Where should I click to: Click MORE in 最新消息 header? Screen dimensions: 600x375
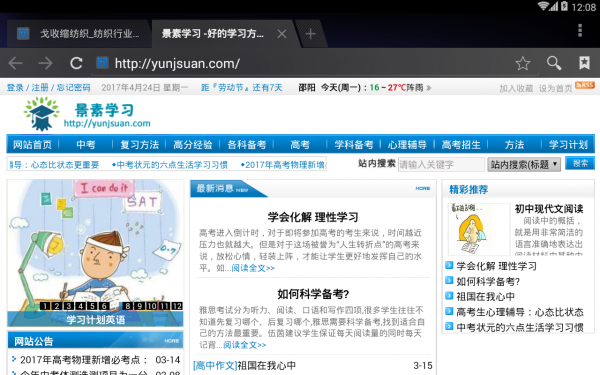(x=423, y=188)
